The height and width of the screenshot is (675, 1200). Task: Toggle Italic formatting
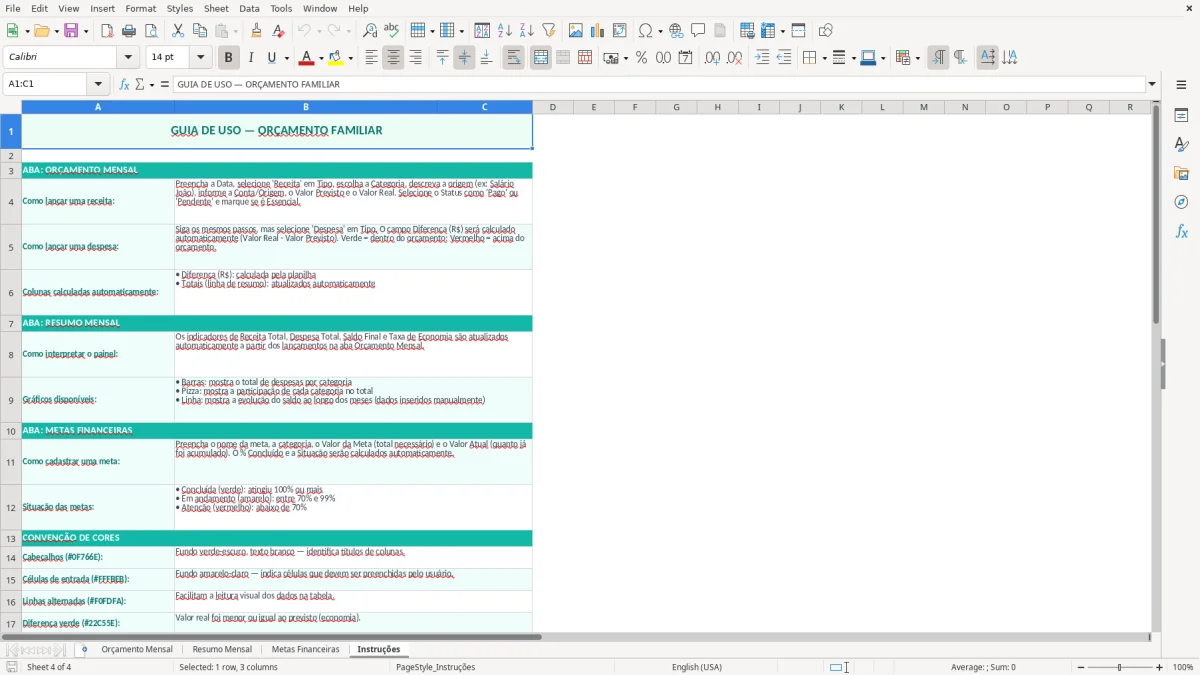pyautogui.click(x=251, y=58)
